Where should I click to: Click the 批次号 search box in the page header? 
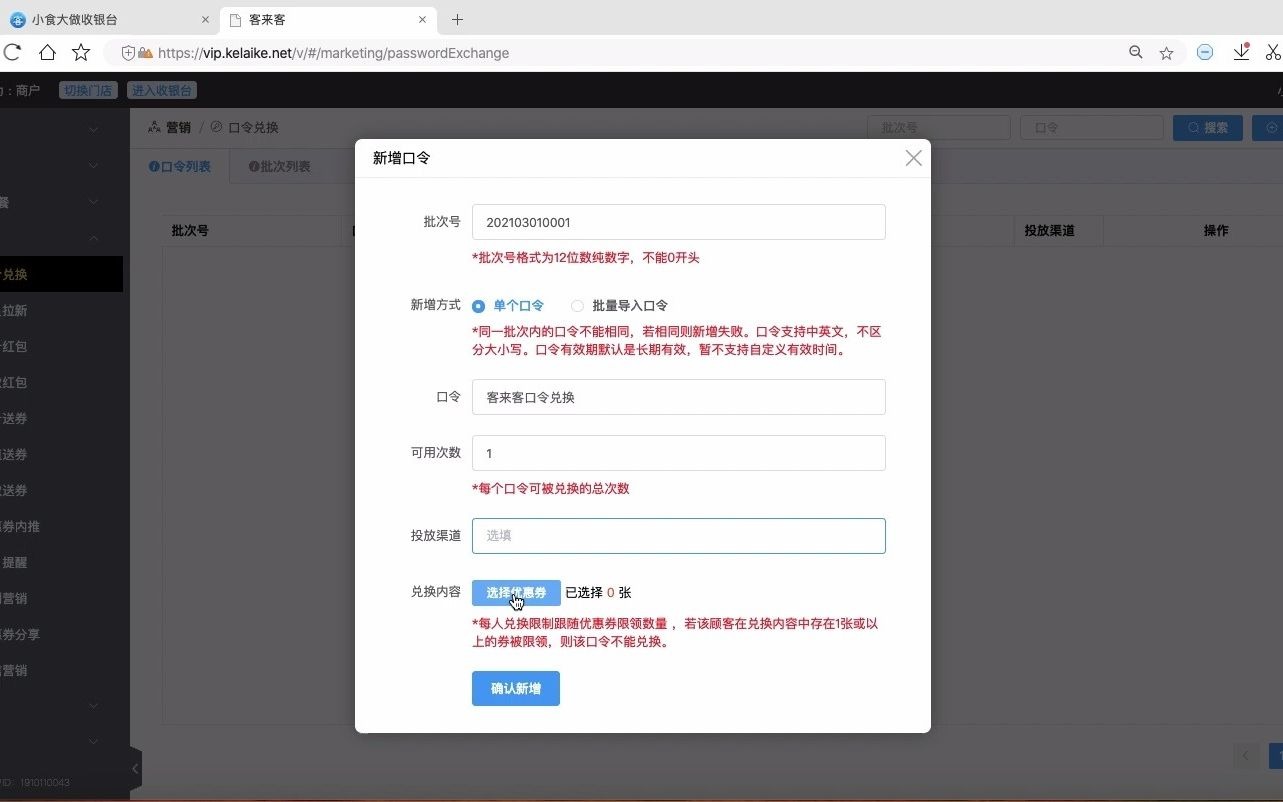coord(939,128)
